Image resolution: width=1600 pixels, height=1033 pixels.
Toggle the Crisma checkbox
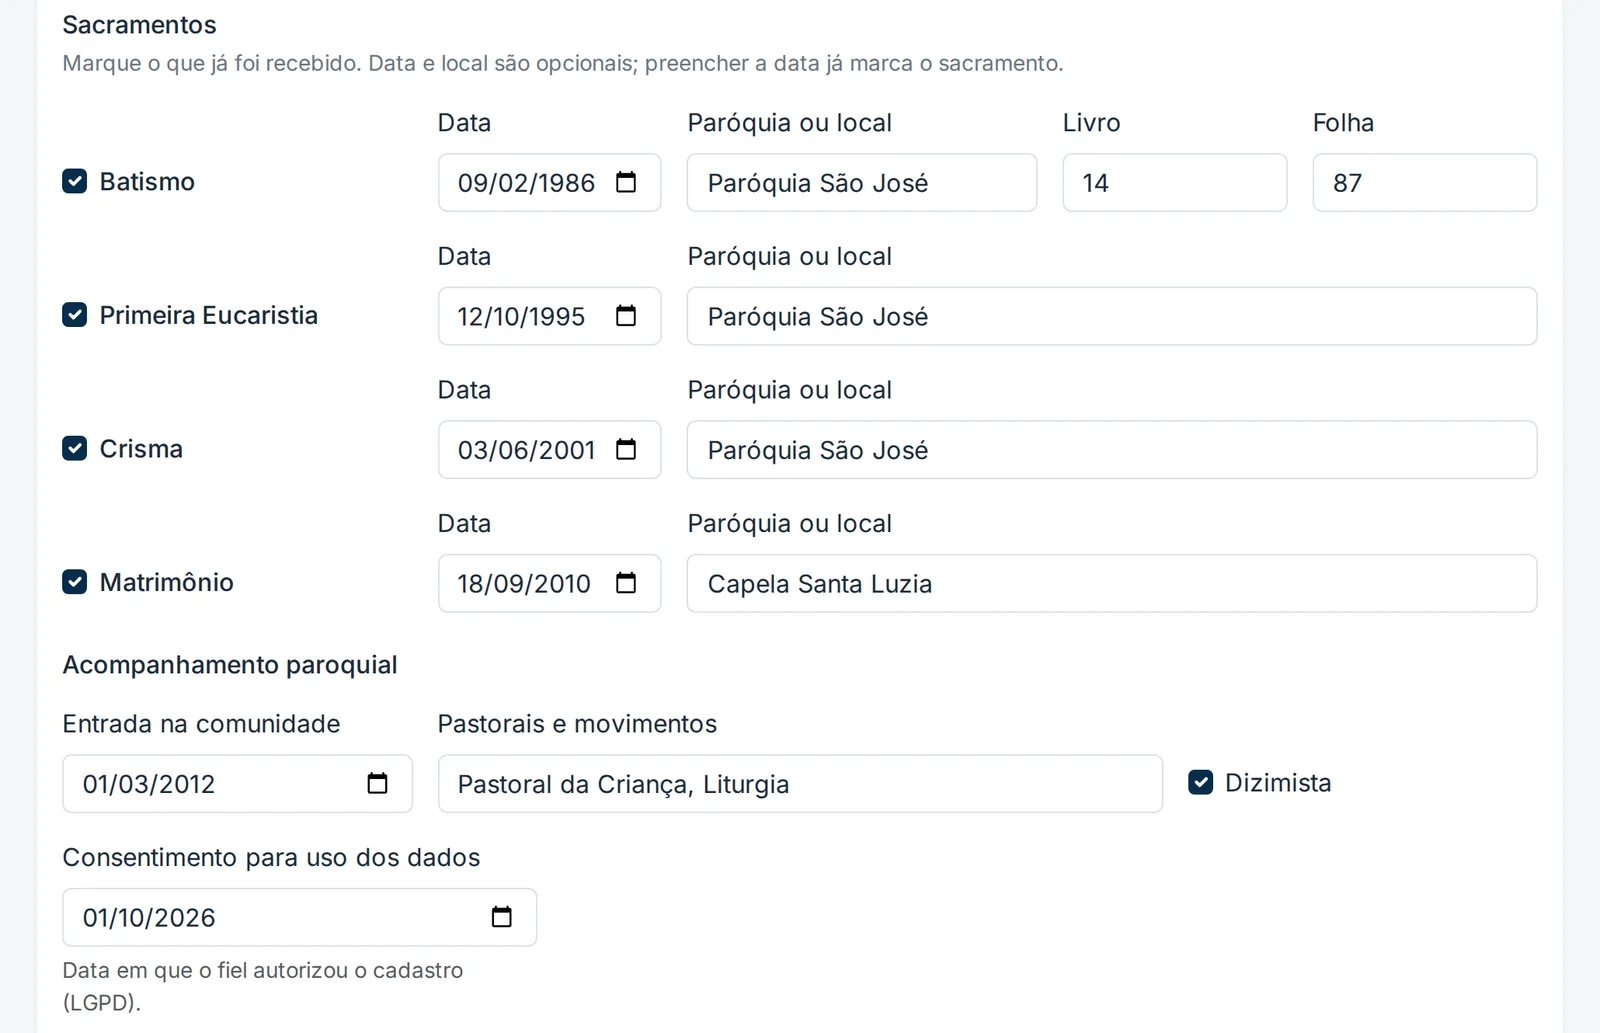point(75,448)
